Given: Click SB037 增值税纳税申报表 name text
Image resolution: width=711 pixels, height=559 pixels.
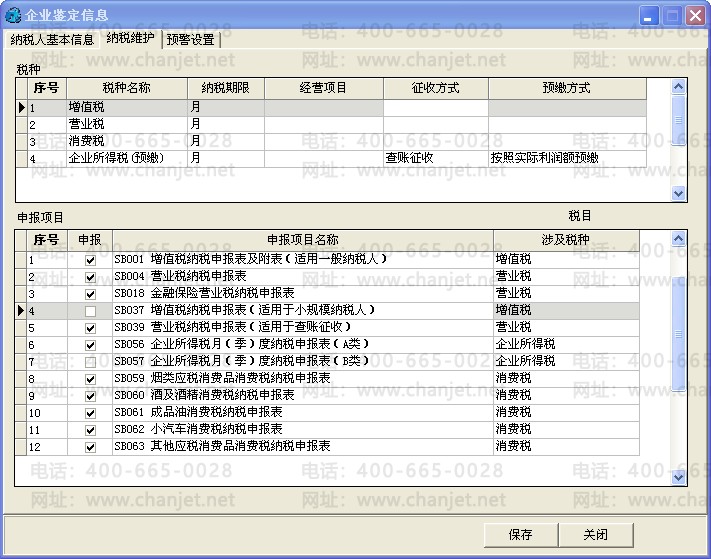Looking at the screenshot, I should (x=245, y=310).
